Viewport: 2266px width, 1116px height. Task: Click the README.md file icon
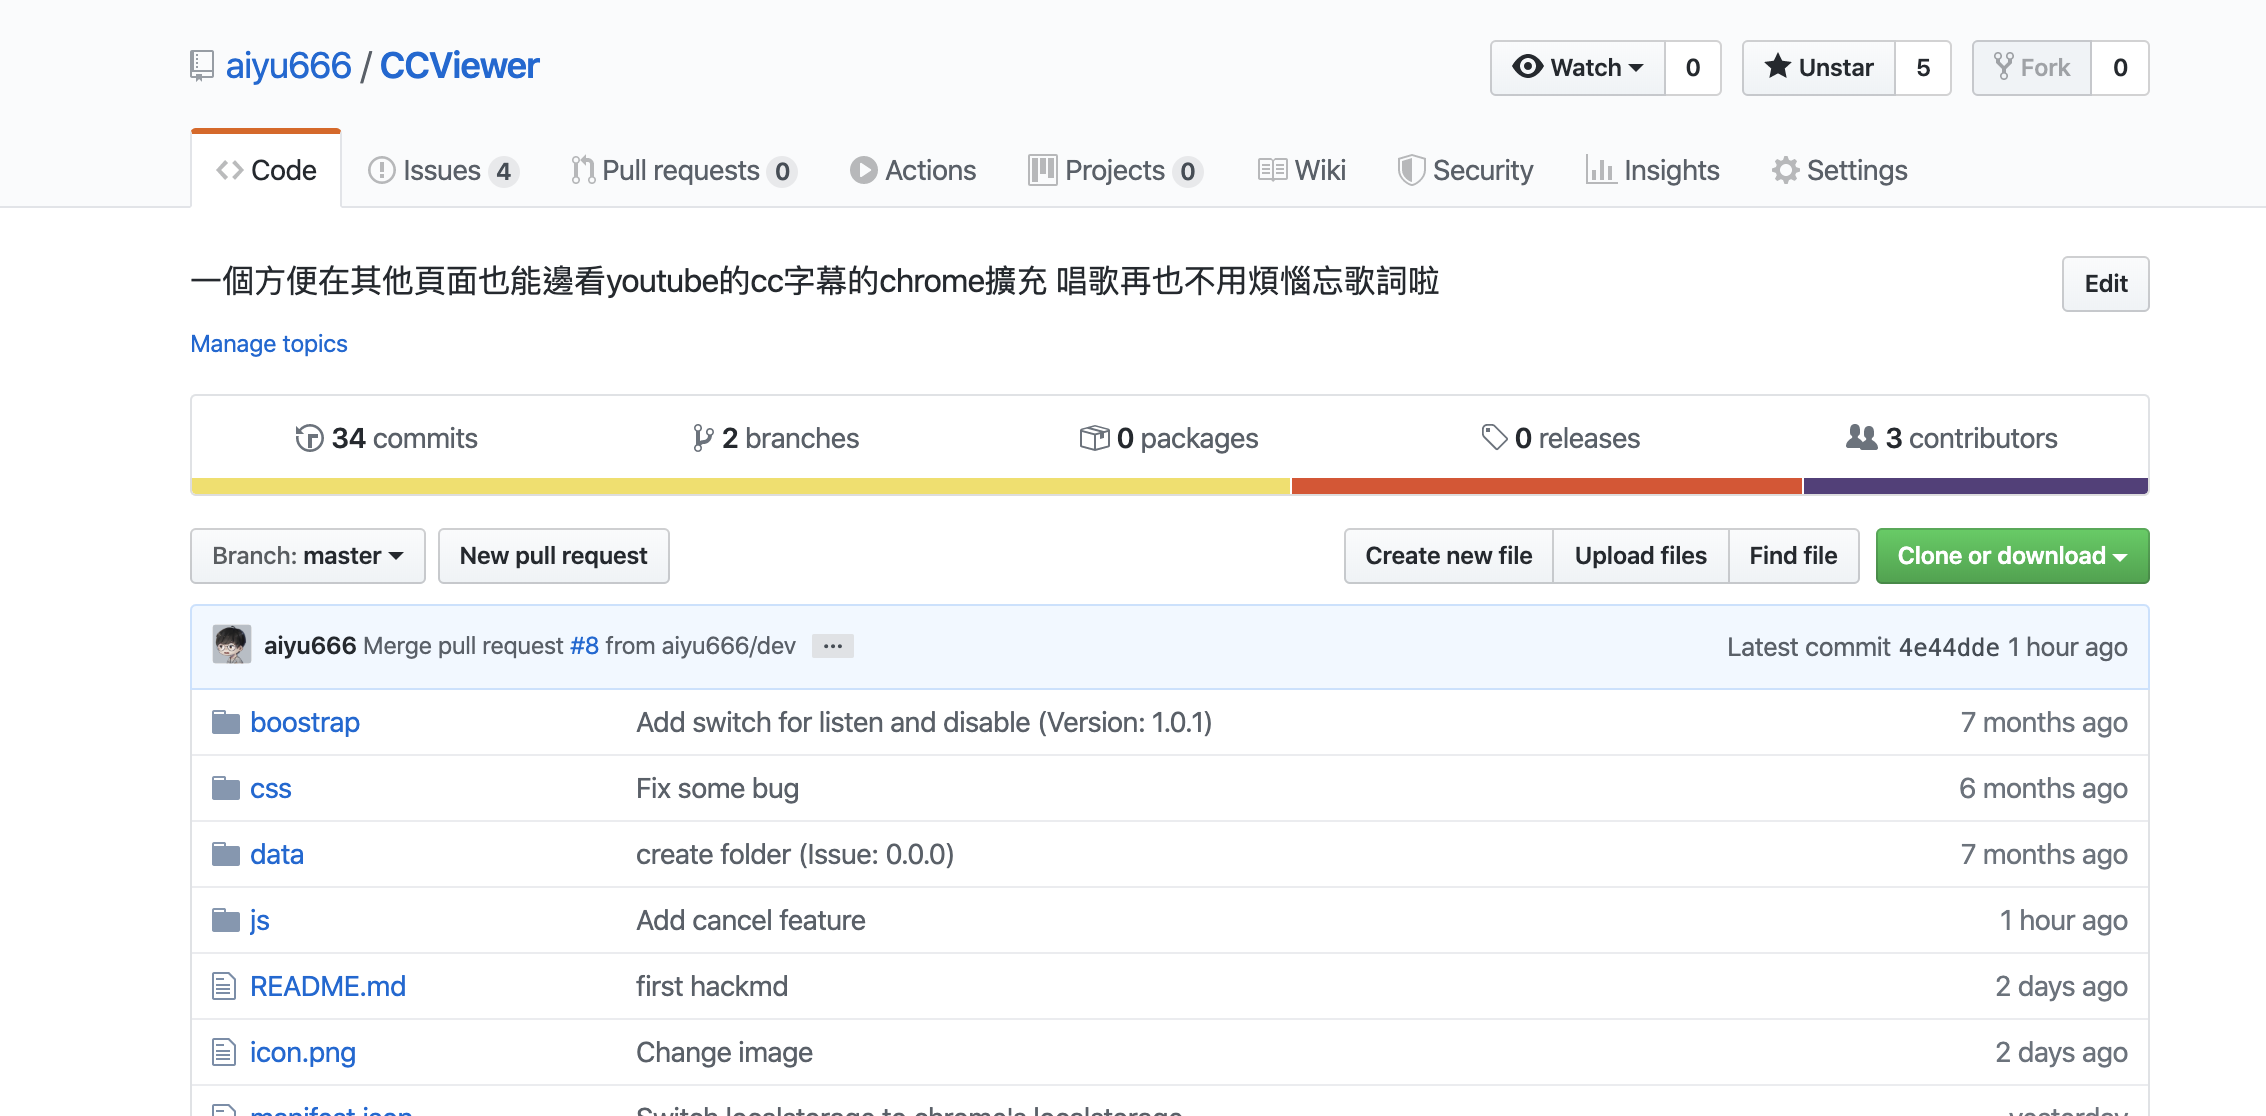[x=224, y=986]
